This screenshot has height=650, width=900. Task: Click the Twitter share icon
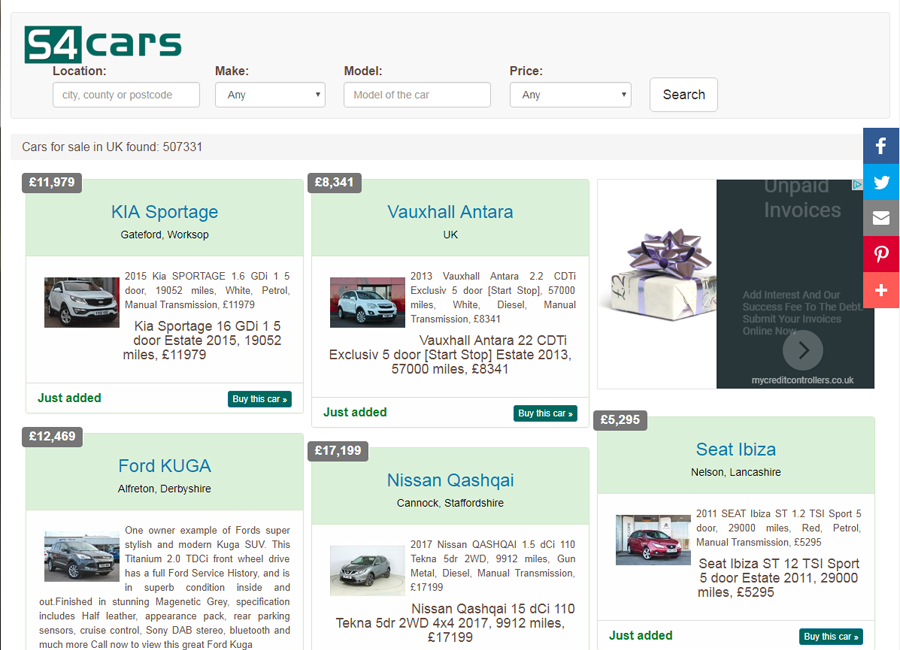pyautogui.click(x=881, y=182)
